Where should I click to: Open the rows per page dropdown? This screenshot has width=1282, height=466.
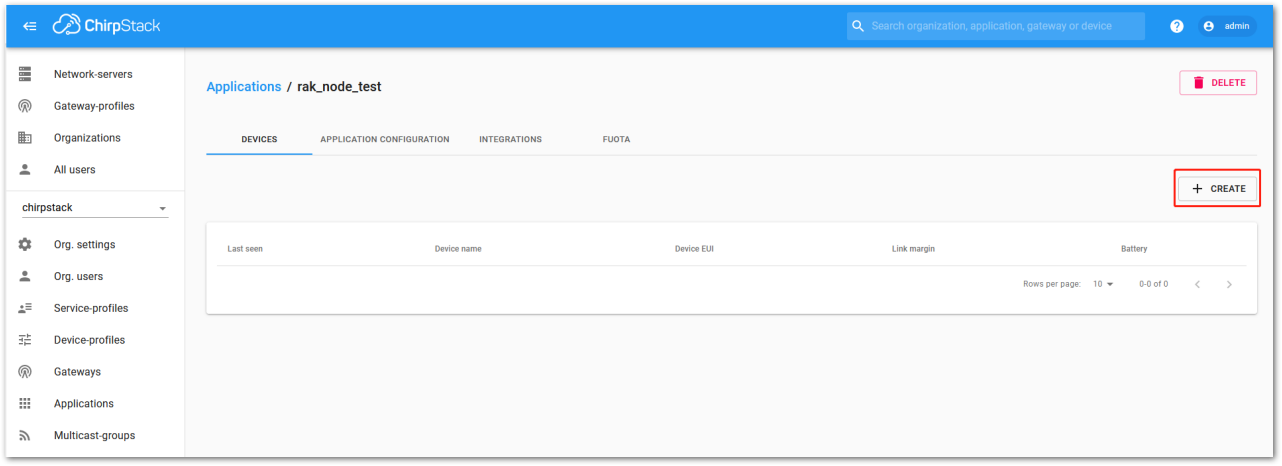(x=1103, y=284)
